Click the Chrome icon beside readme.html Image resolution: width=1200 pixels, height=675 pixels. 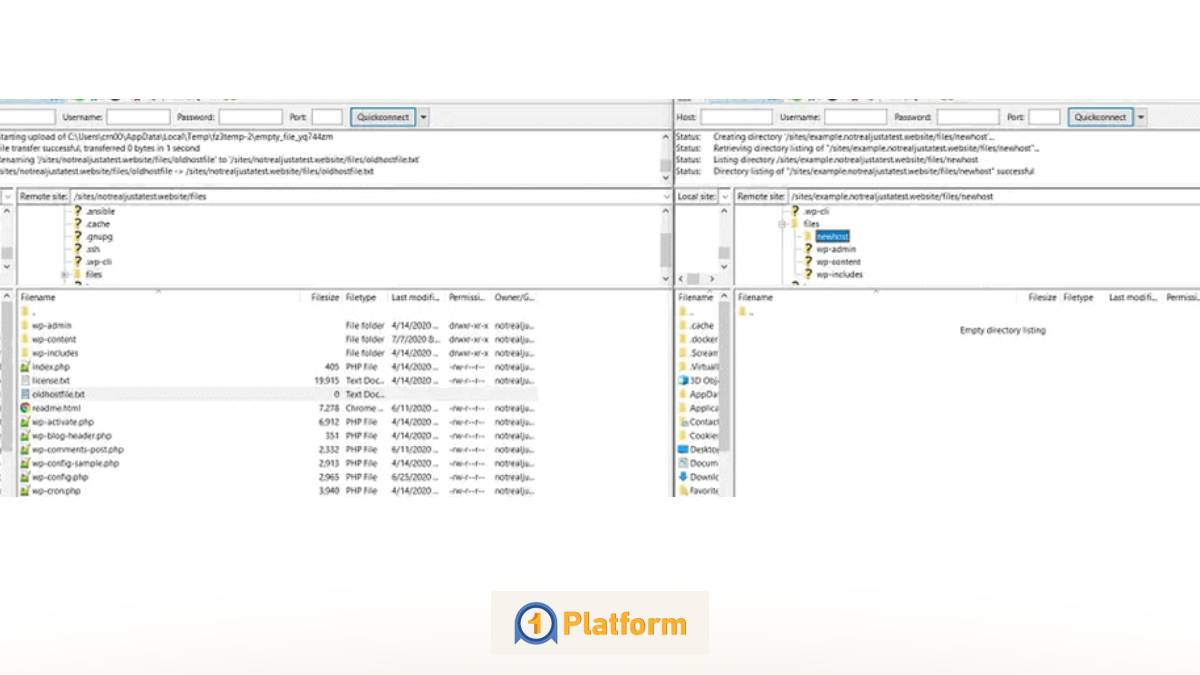[x=25, y=408]
